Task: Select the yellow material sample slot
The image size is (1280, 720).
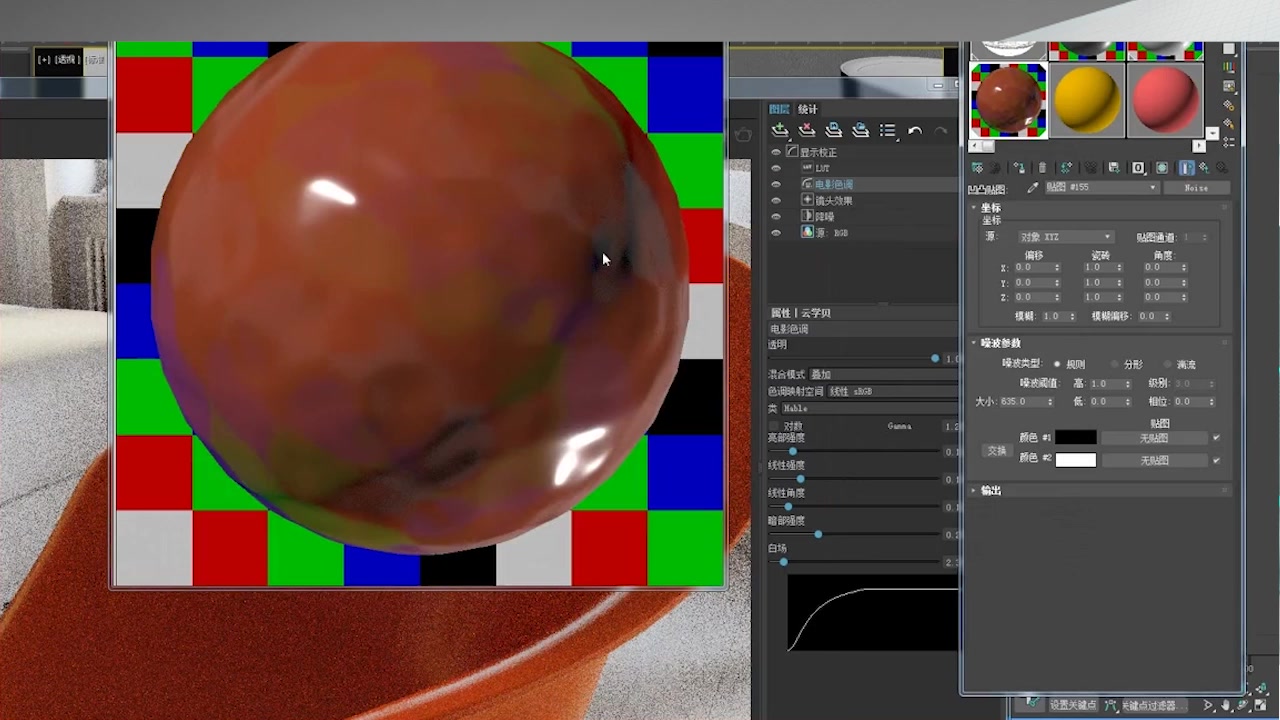Action: pos(1087,99)
